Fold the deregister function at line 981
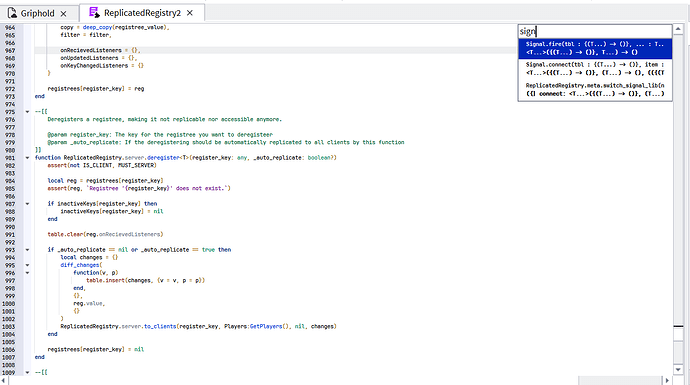Image resolution: width=690 pixels, height=385 pixels. tap(27, 158)
